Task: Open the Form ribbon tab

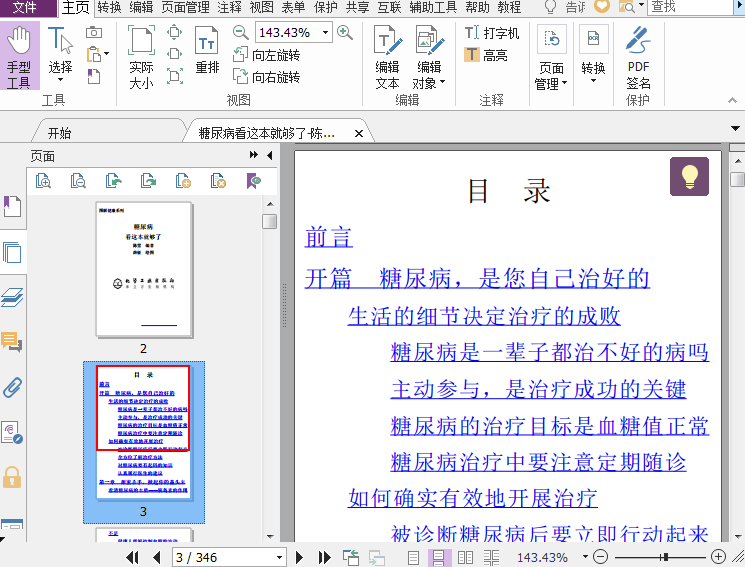Action: coord(293,7)
